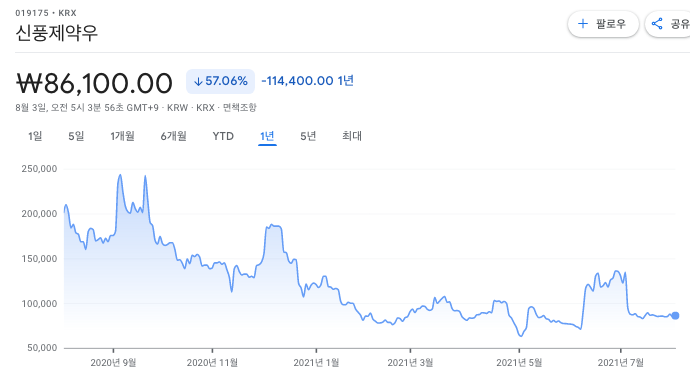Click the 2020년 11월 axis label

point(212,363)
